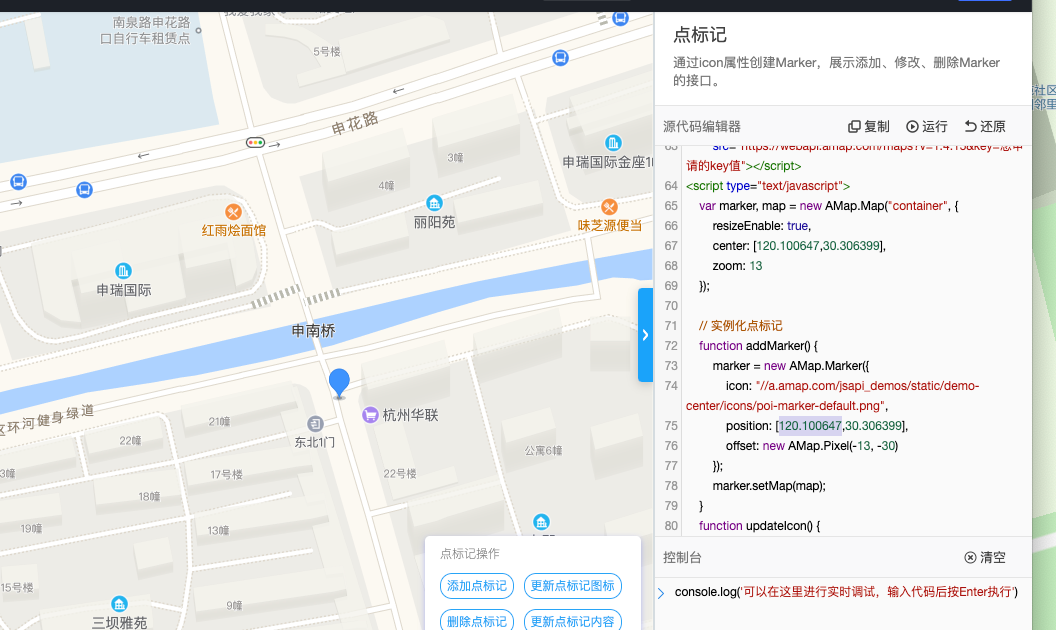Click the 点标记操作 panel title
Screen dimensions: 1056x630
tap(469, 554)
